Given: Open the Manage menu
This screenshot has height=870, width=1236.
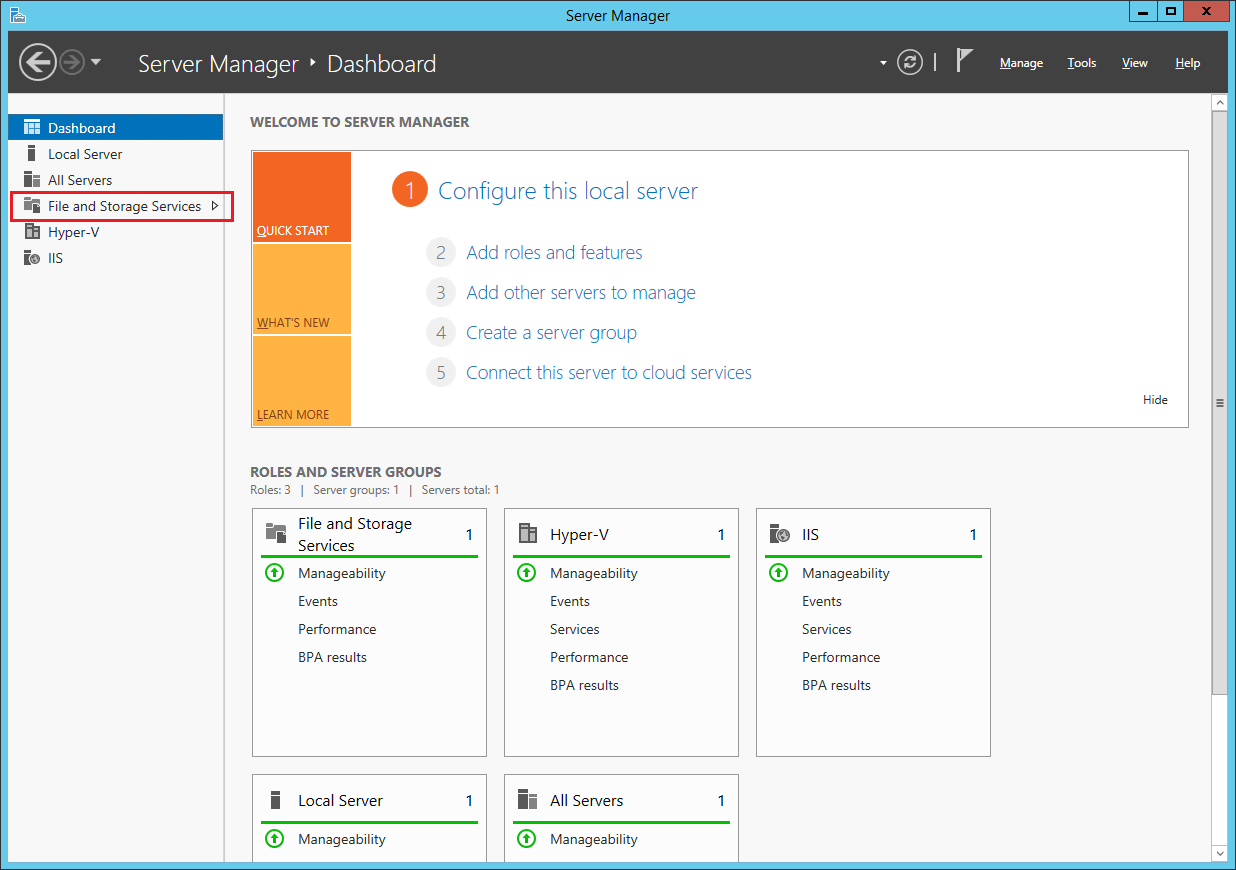Looking at the screenshot, I should (1021, 63).
